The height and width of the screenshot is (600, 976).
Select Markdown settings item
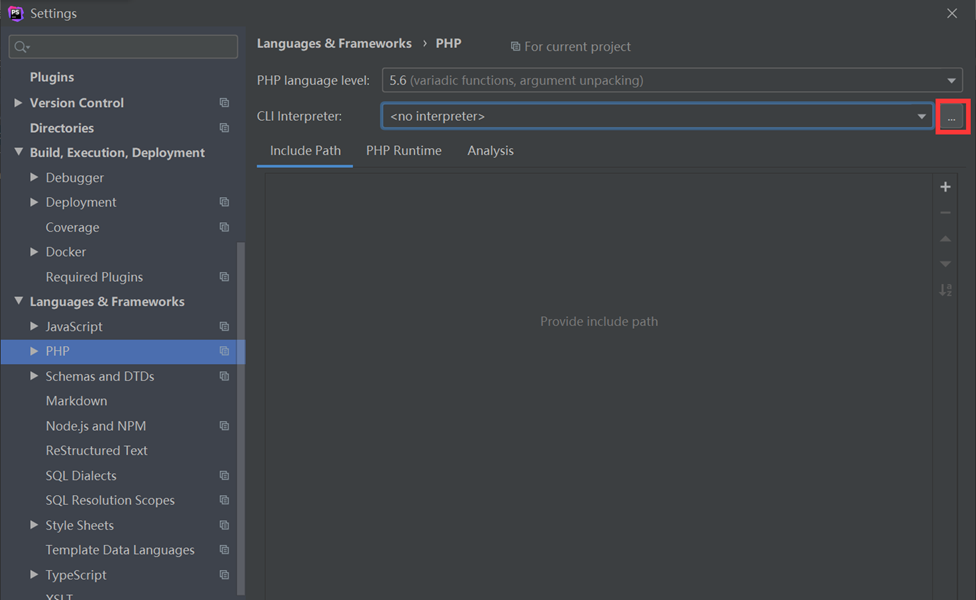tap(76, 401)
